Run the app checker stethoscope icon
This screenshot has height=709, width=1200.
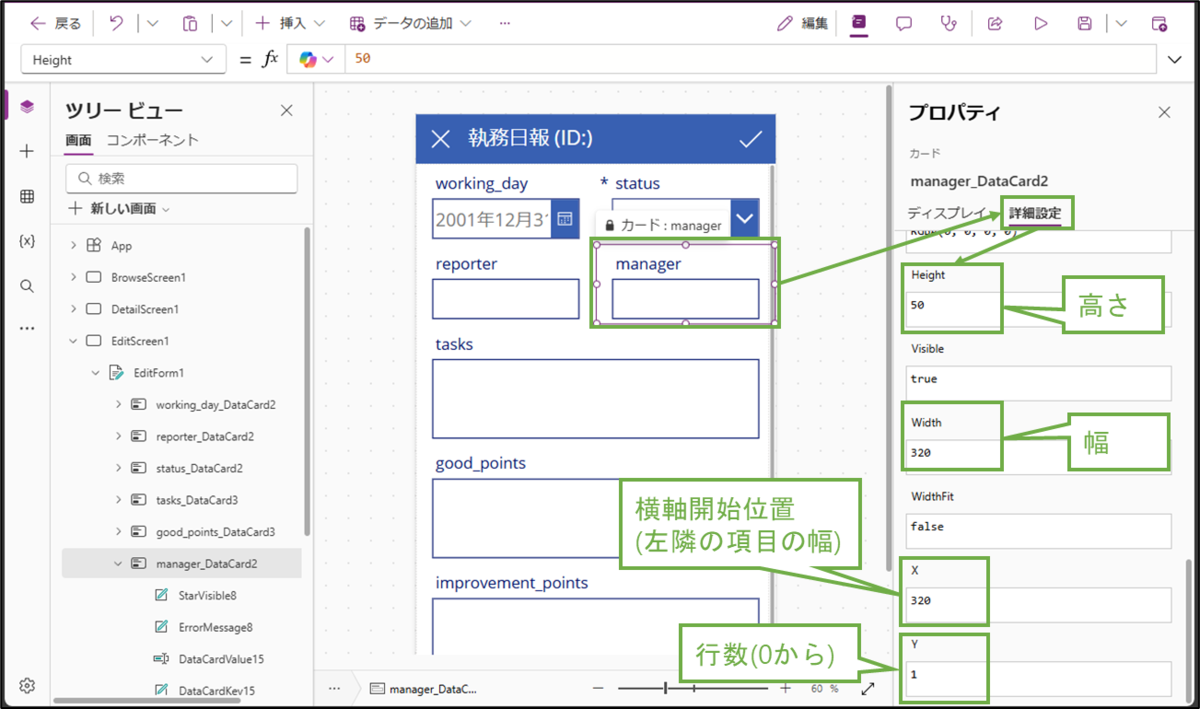click(x=948, y=23)
